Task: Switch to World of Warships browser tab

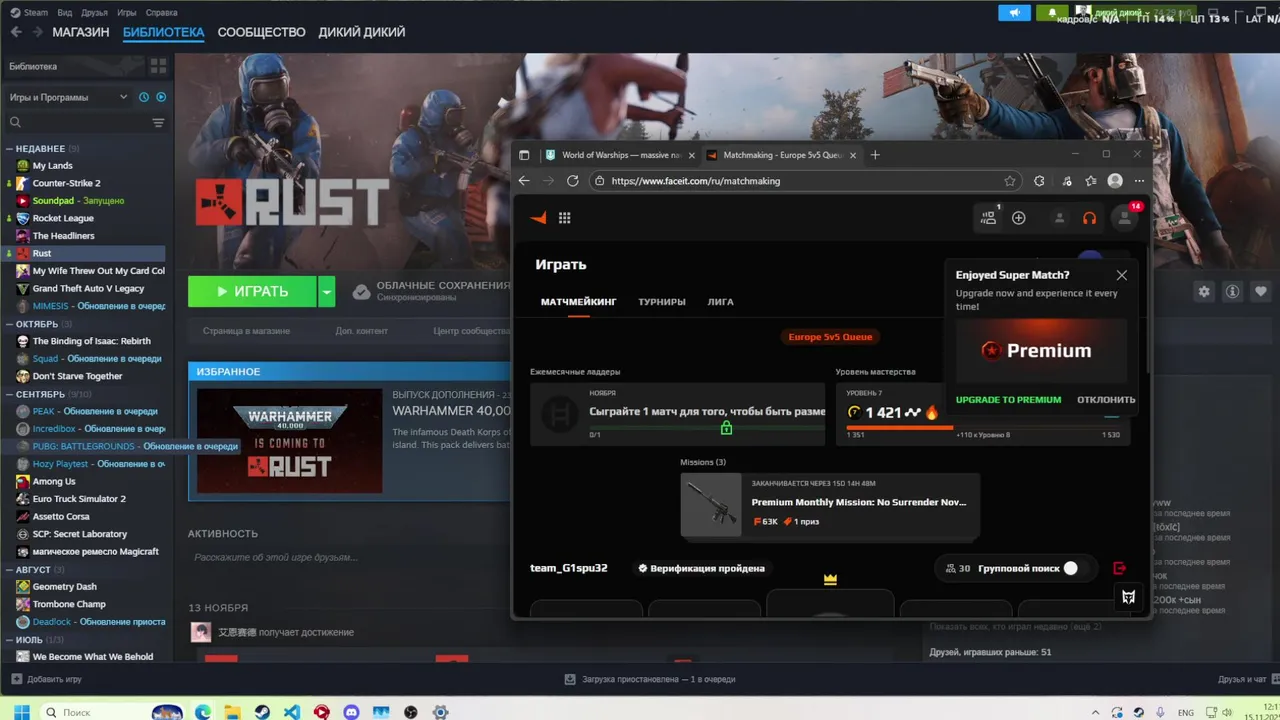Action: coord(620,155)
